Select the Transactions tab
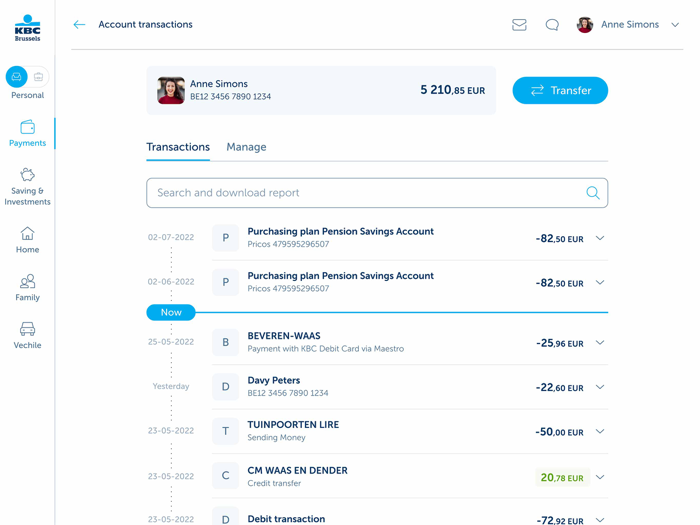700x525 pixels. coord(178,147)
